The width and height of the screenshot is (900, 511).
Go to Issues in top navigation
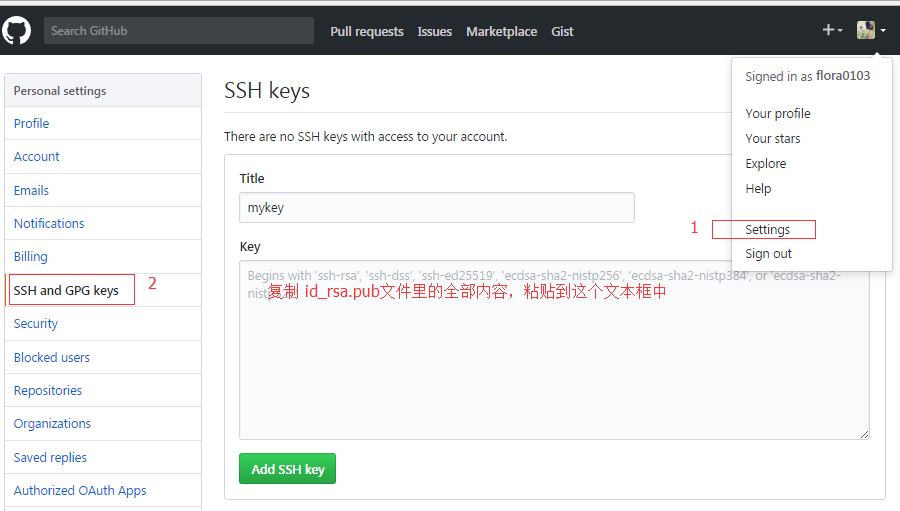[x=434, y=31]
